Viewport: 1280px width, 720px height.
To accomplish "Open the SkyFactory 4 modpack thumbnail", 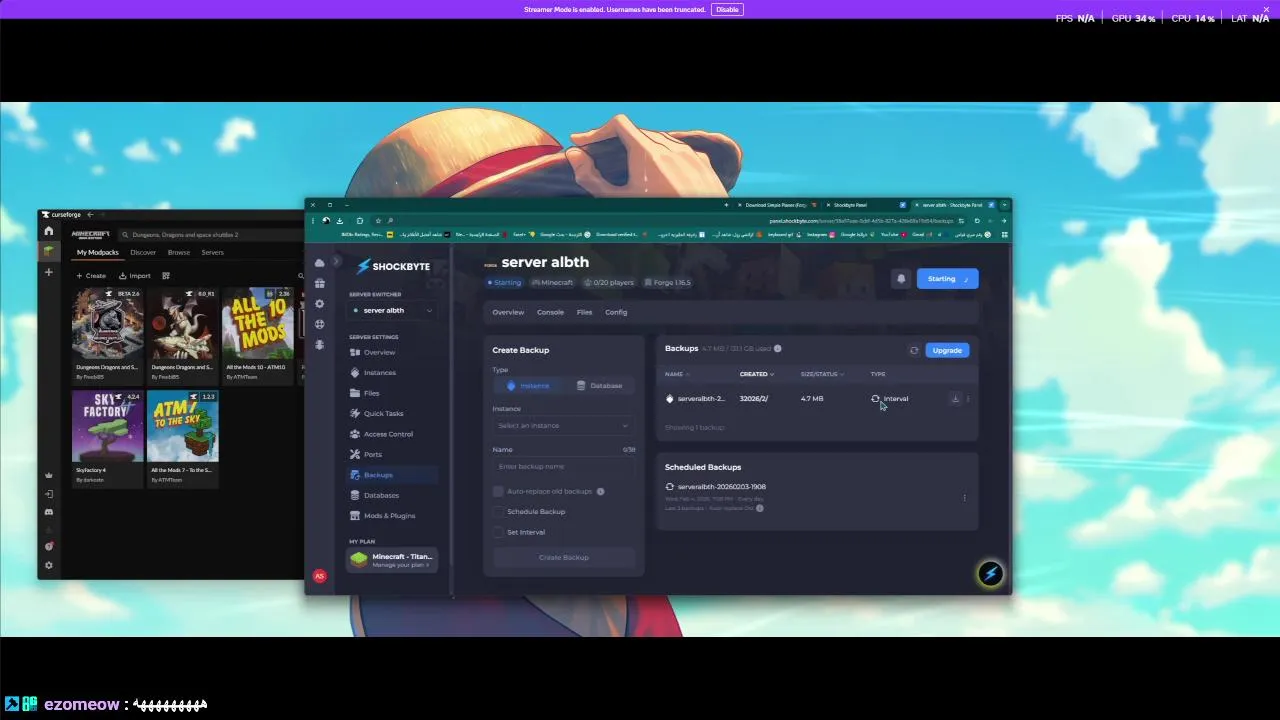I will 108,426.
